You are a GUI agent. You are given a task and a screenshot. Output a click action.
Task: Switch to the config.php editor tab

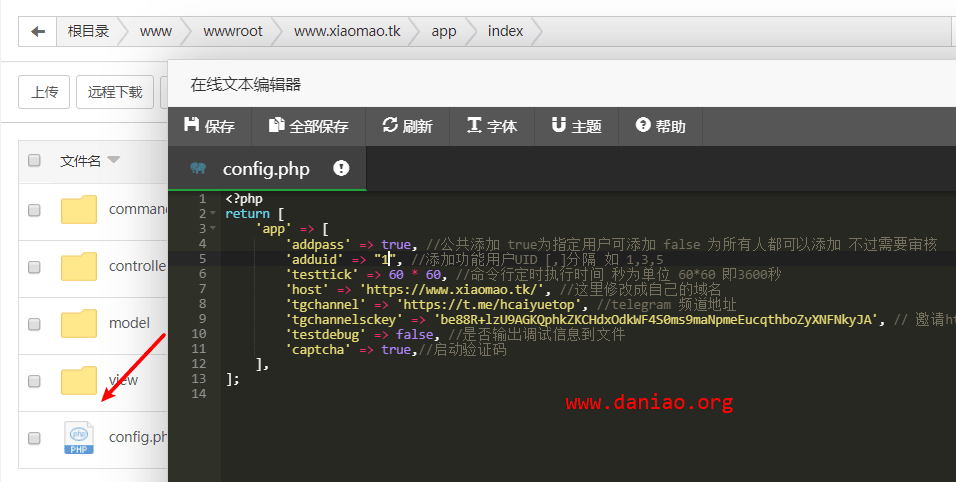click(267, 169)
